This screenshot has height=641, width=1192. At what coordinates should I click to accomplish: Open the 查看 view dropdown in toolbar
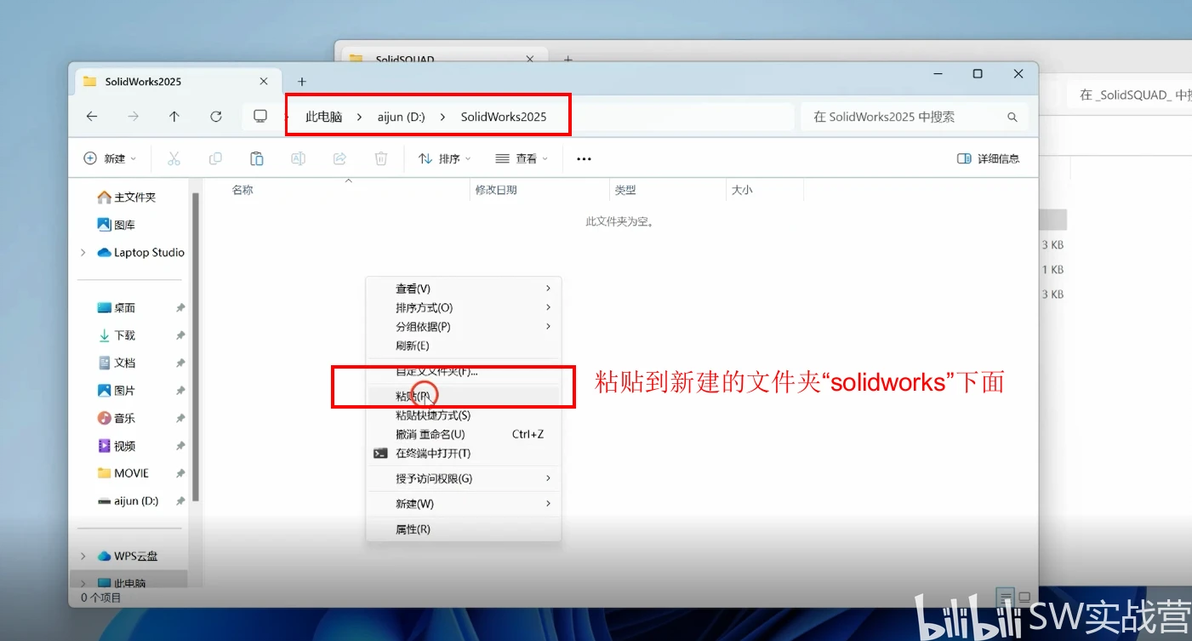click(x=522, y=158)
